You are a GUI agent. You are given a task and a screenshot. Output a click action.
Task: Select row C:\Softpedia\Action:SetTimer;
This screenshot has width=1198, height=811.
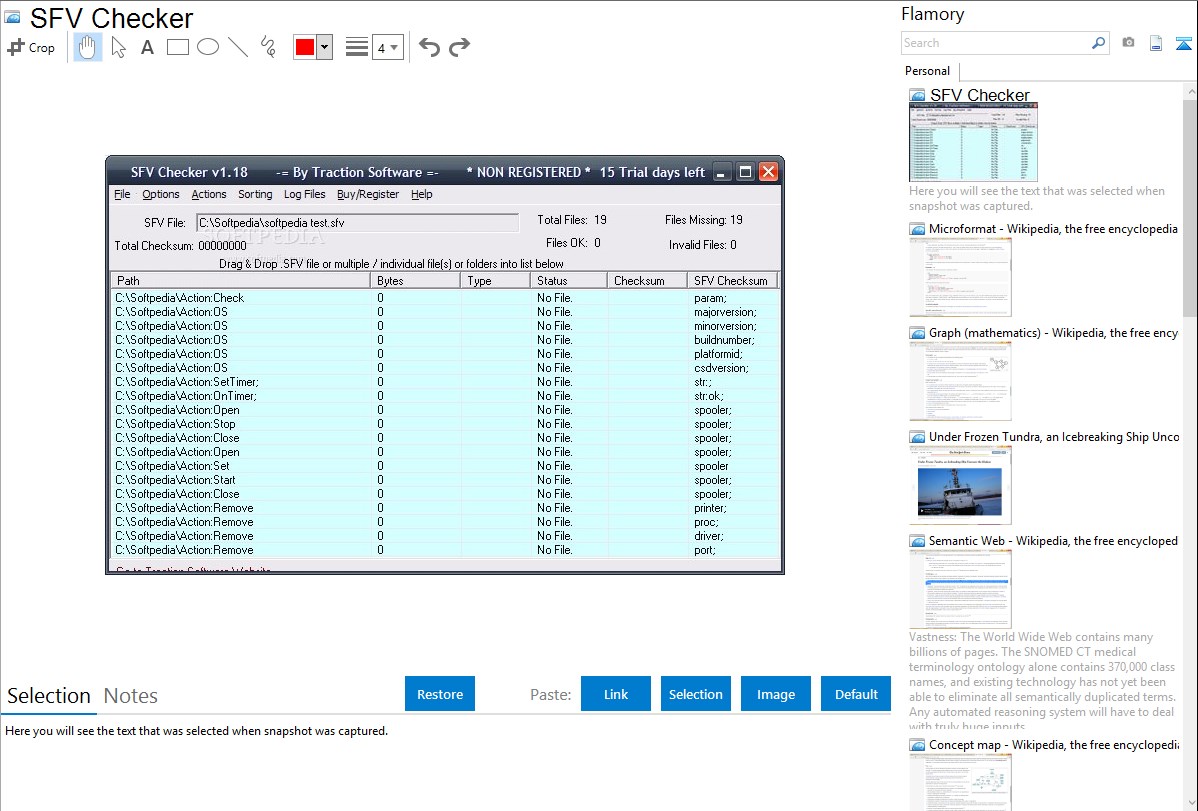[x=445, y=381]
